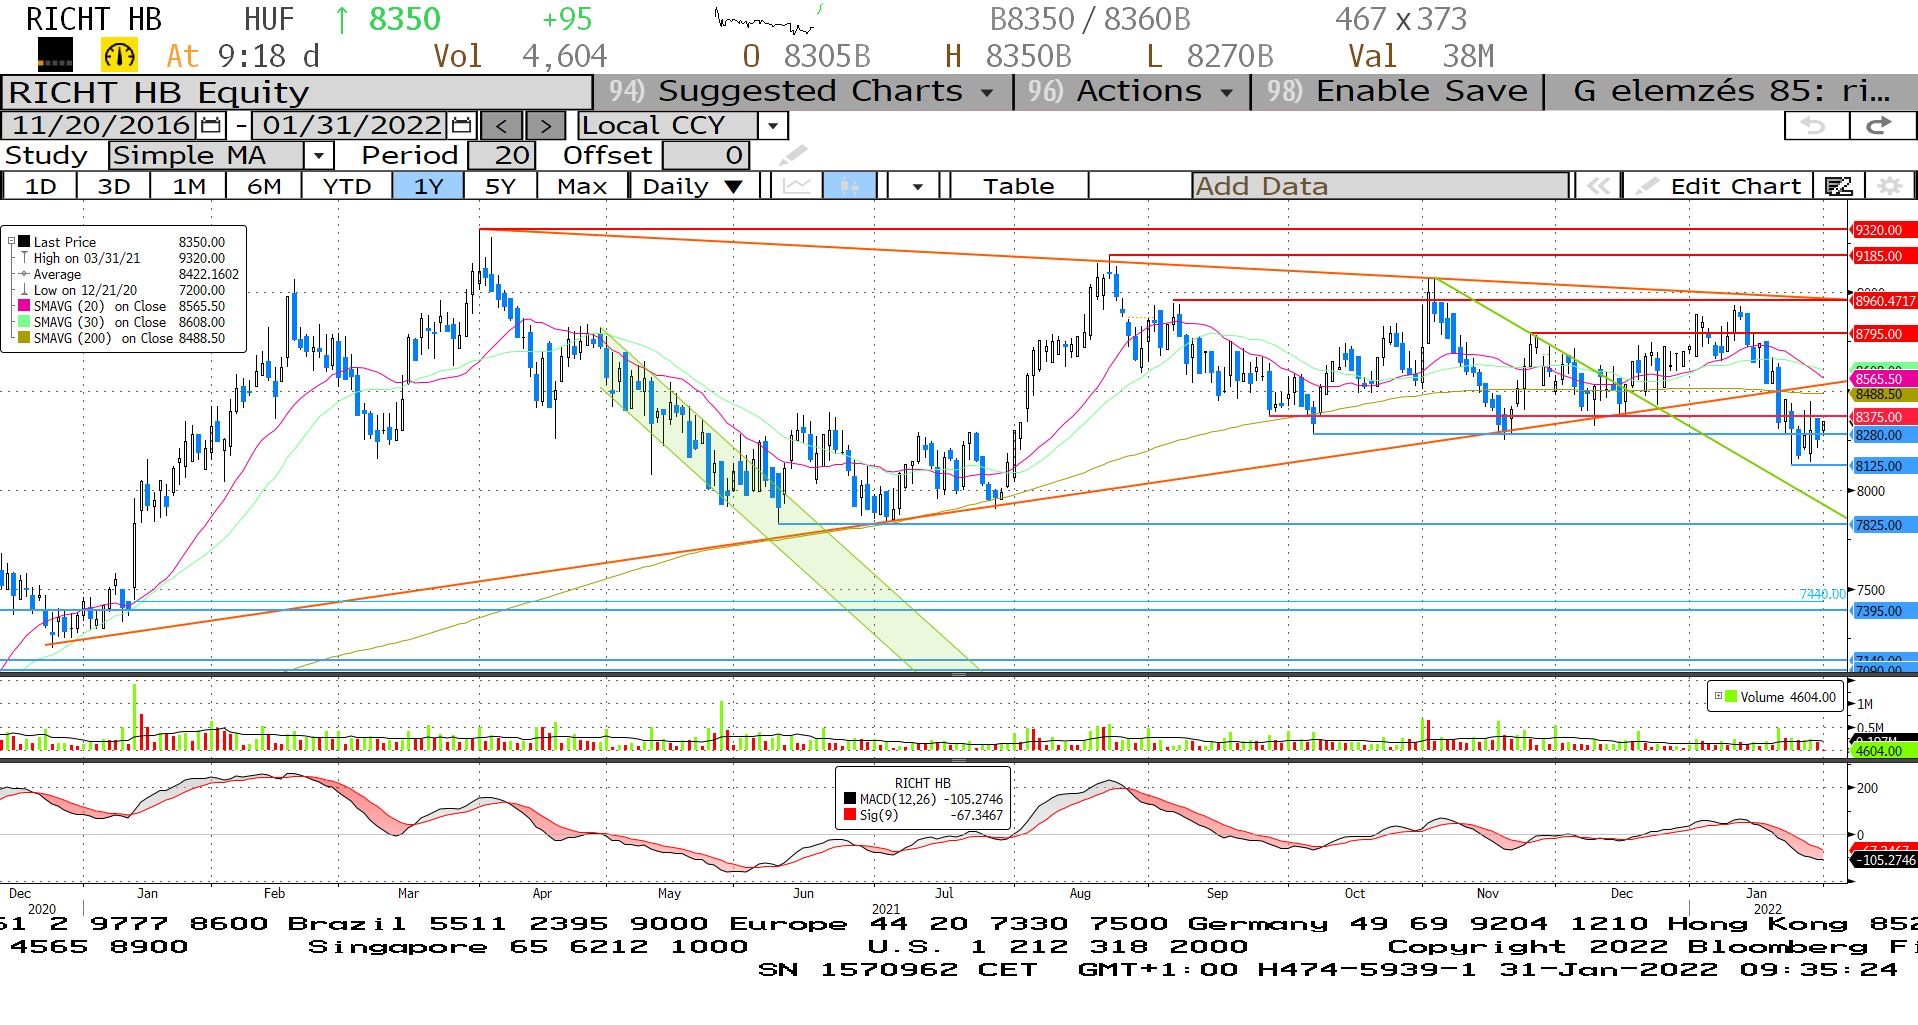Click the High marker icon in legend
This screenshot has width=1918, height=1025.
coord(24,258)
